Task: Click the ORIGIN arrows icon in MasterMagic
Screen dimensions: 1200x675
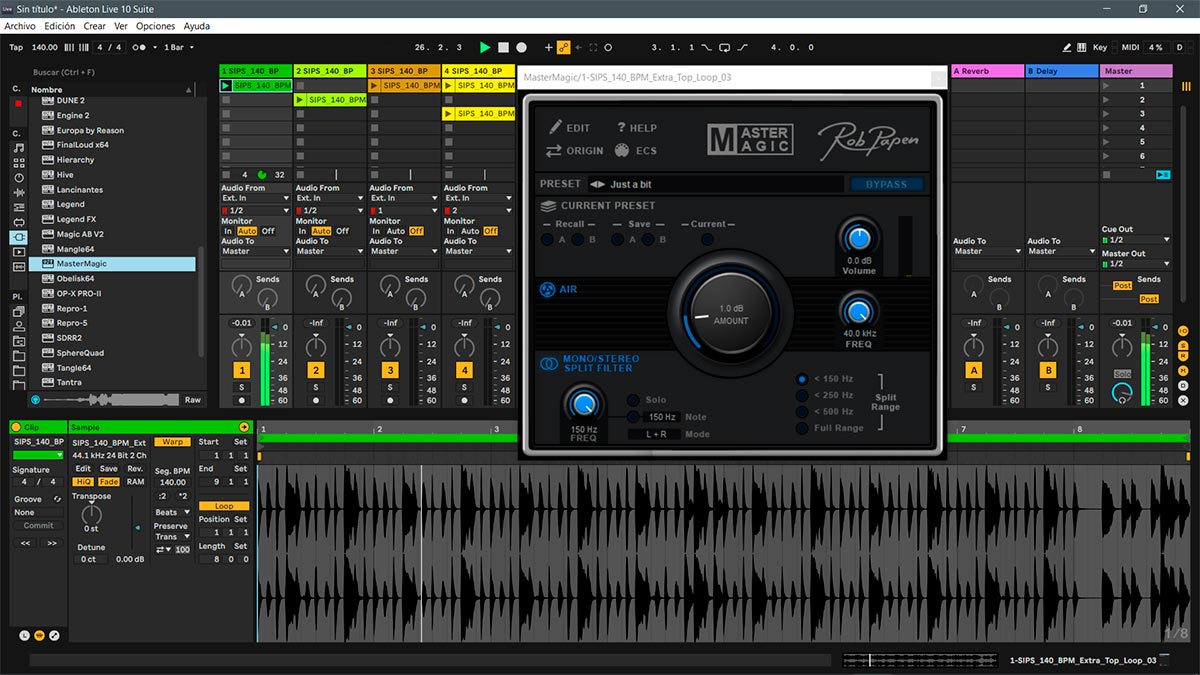Action: [x=554, y=151]
